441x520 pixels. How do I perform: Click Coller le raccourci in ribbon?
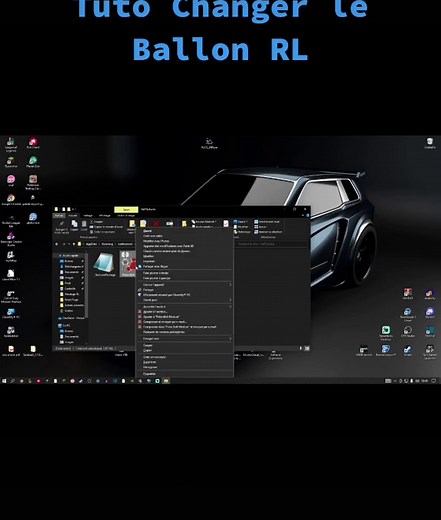click(103, 232)
